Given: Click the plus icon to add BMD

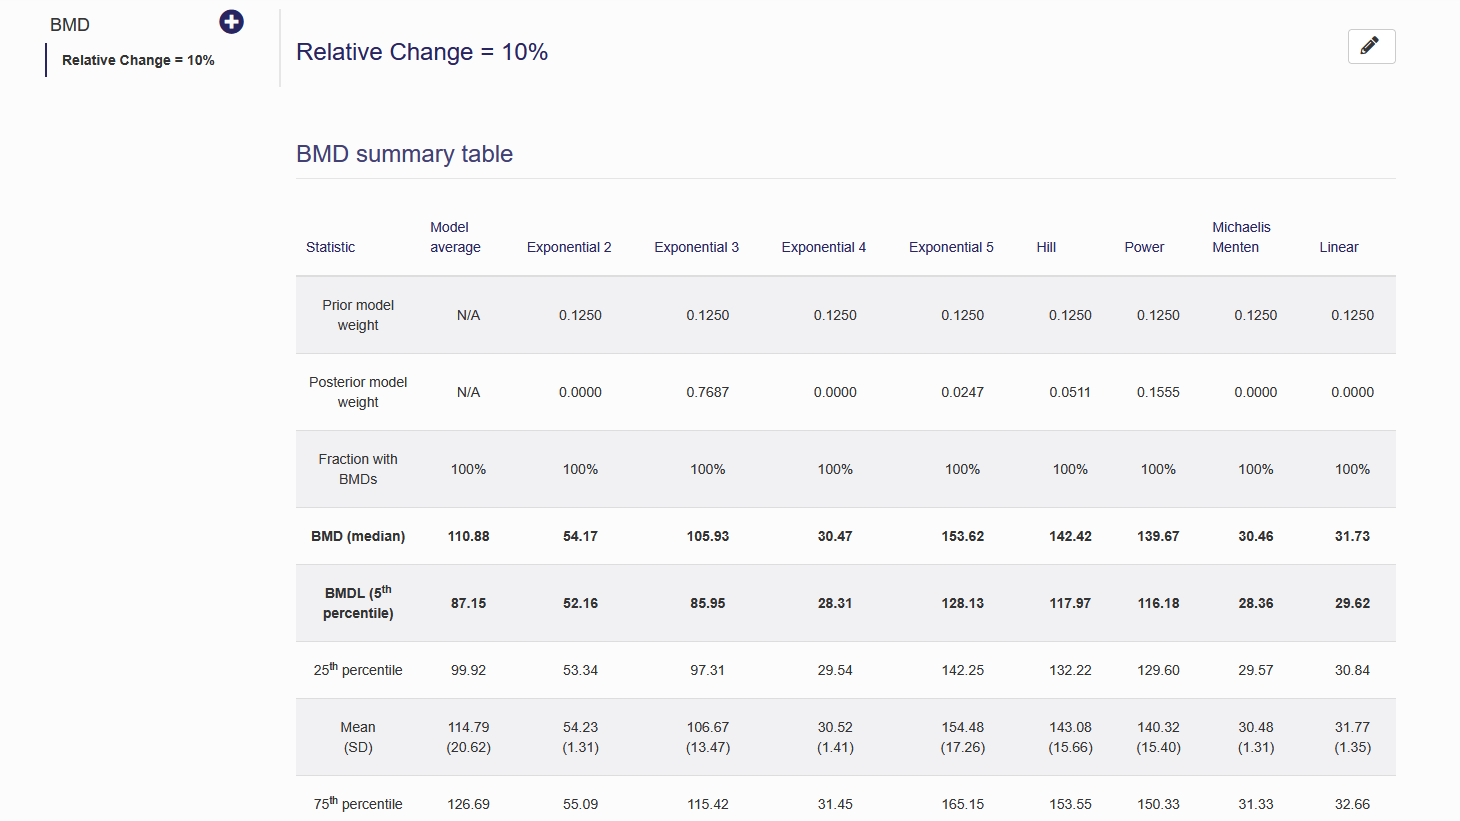Looking at the screenshot, I should [x=231, y=22].
